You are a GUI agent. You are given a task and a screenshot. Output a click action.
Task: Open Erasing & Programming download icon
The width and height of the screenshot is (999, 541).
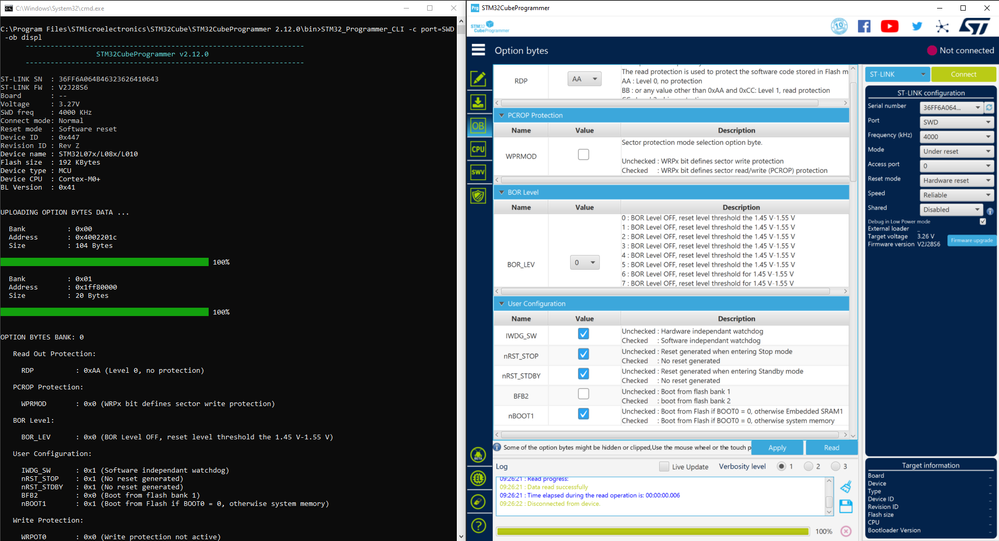click(478, 102)
